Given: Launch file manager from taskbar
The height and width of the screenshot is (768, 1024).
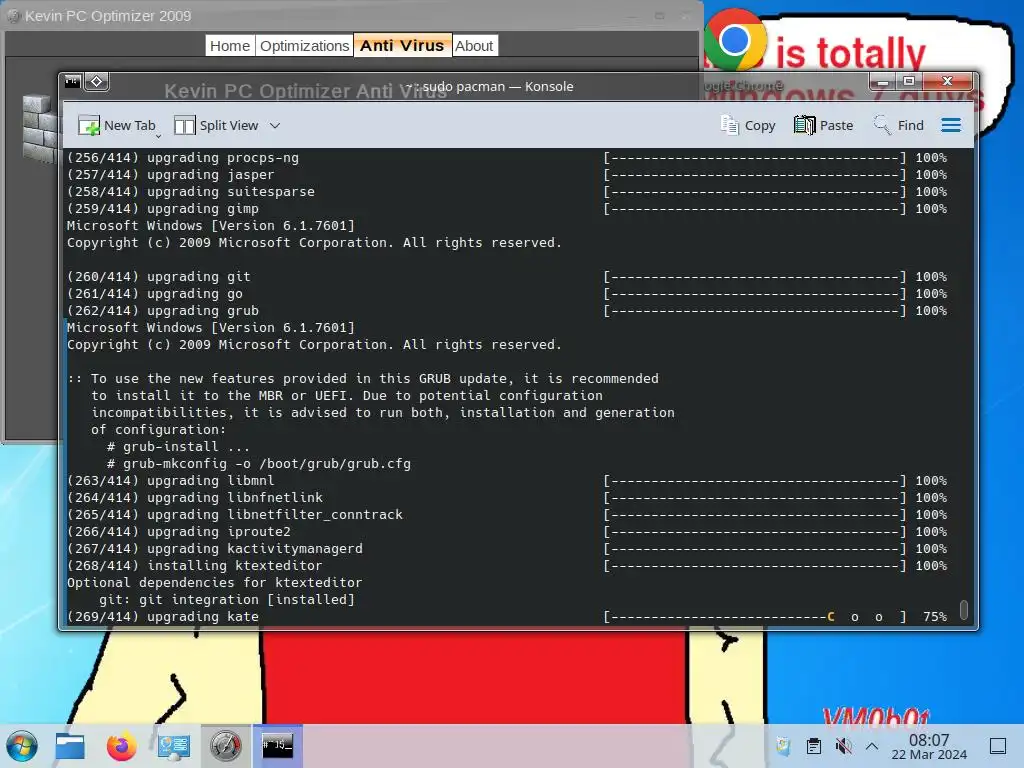Looking at the screenshot, I should click(x=70, y=746).
